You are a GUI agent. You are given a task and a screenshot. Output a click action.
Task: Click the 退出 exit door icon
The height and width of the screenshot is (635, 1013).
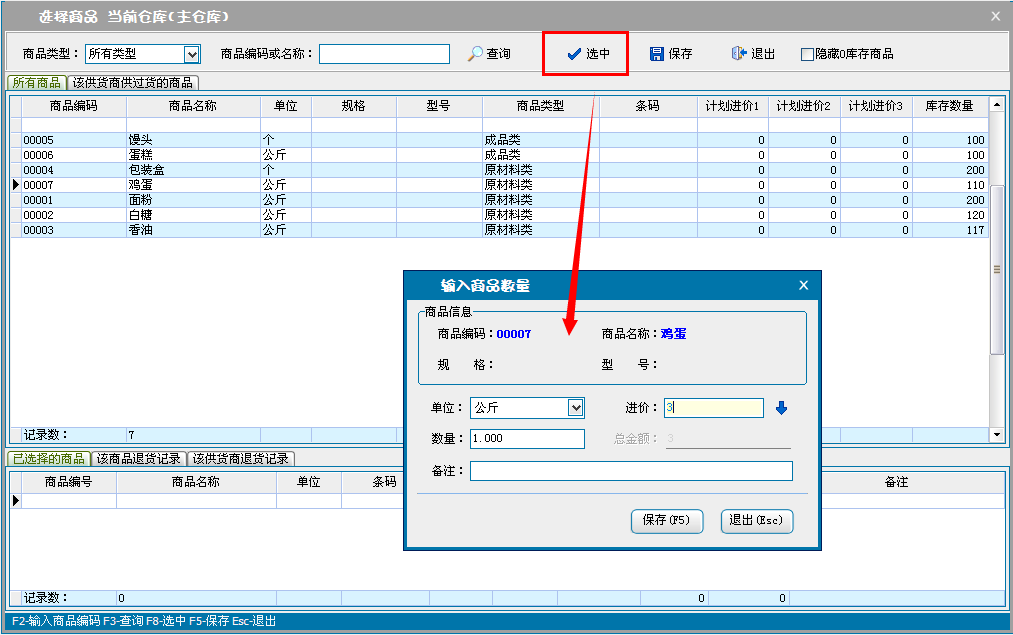click(739, 54)
